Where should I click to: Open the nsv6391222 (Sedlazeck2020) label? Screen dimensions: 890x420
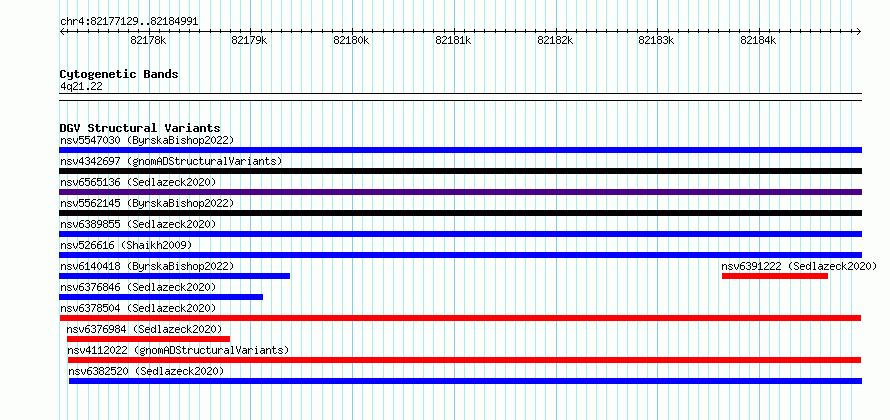[x=799, y=266]
